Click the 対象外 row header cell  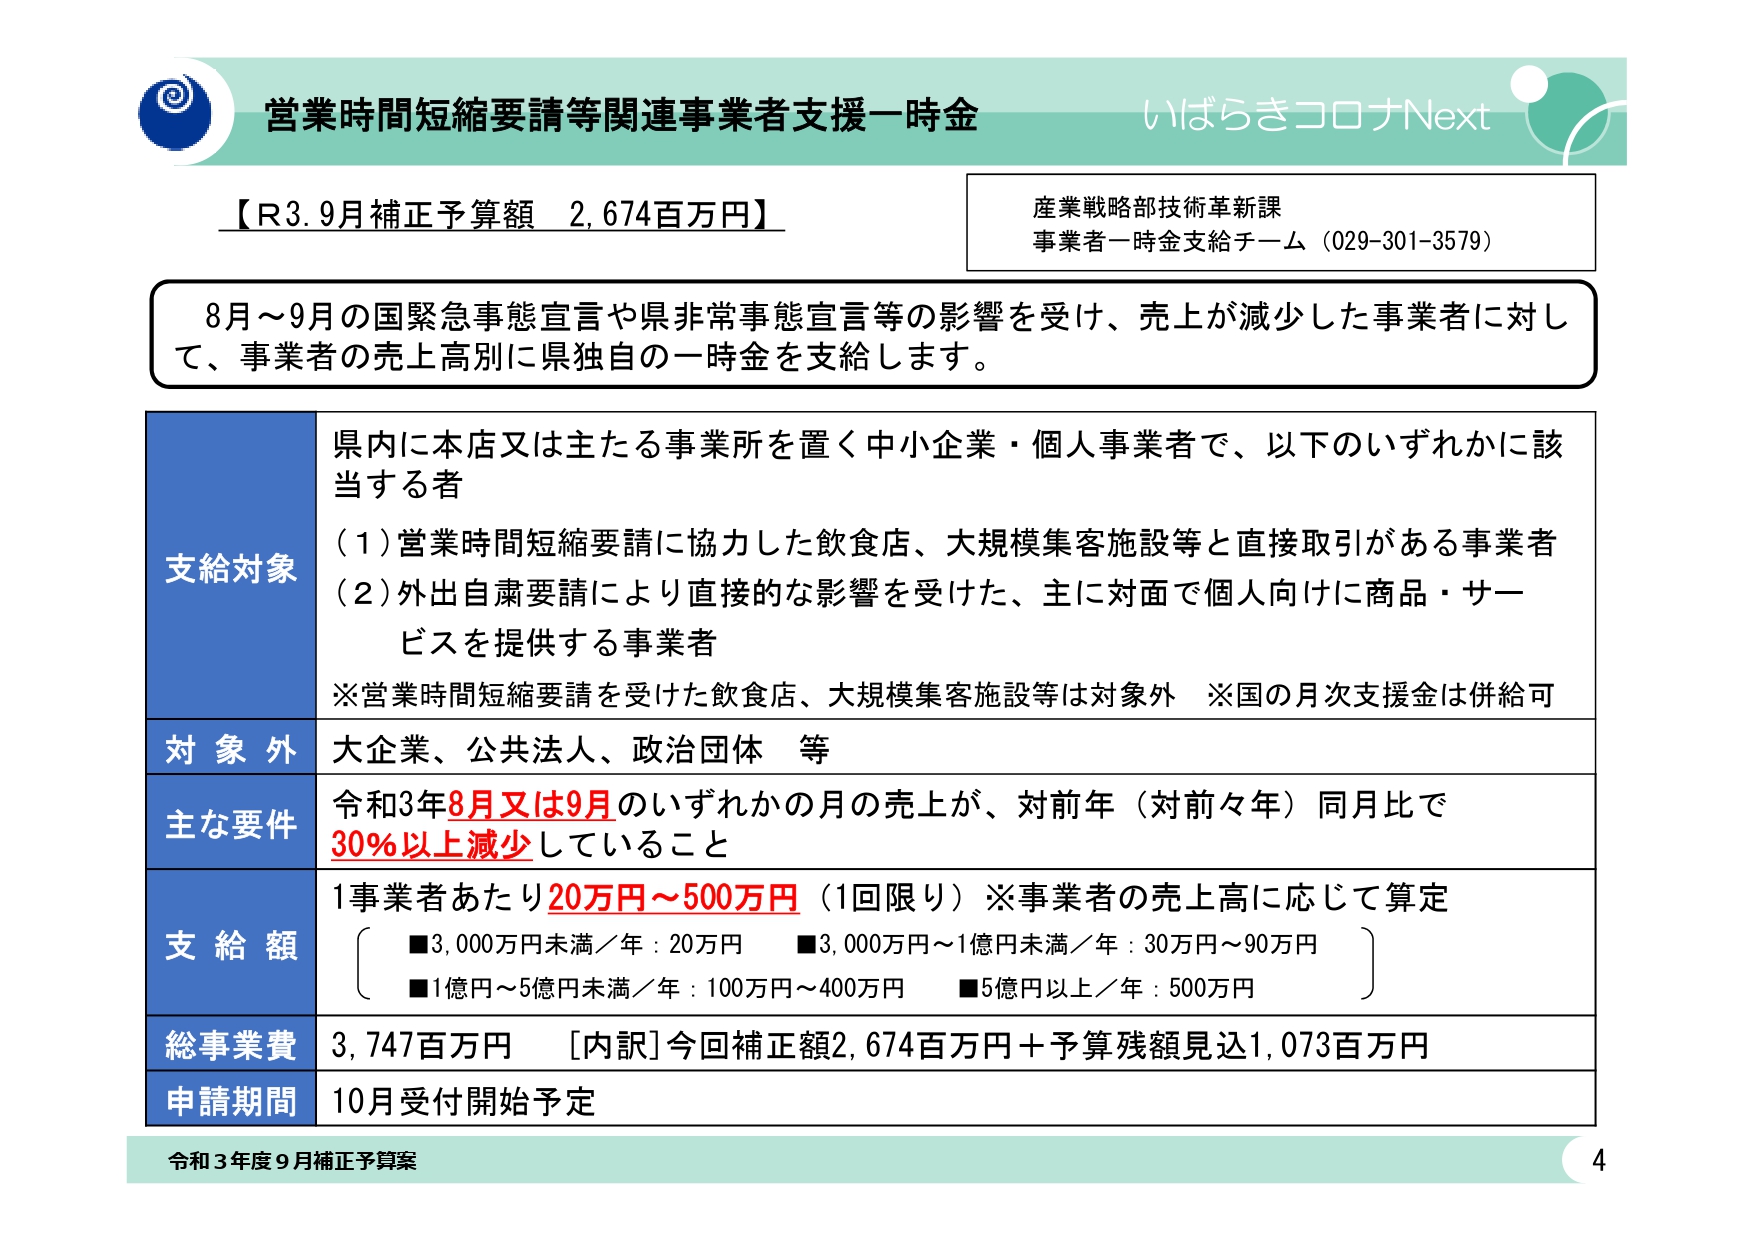[x=231, y=747]
